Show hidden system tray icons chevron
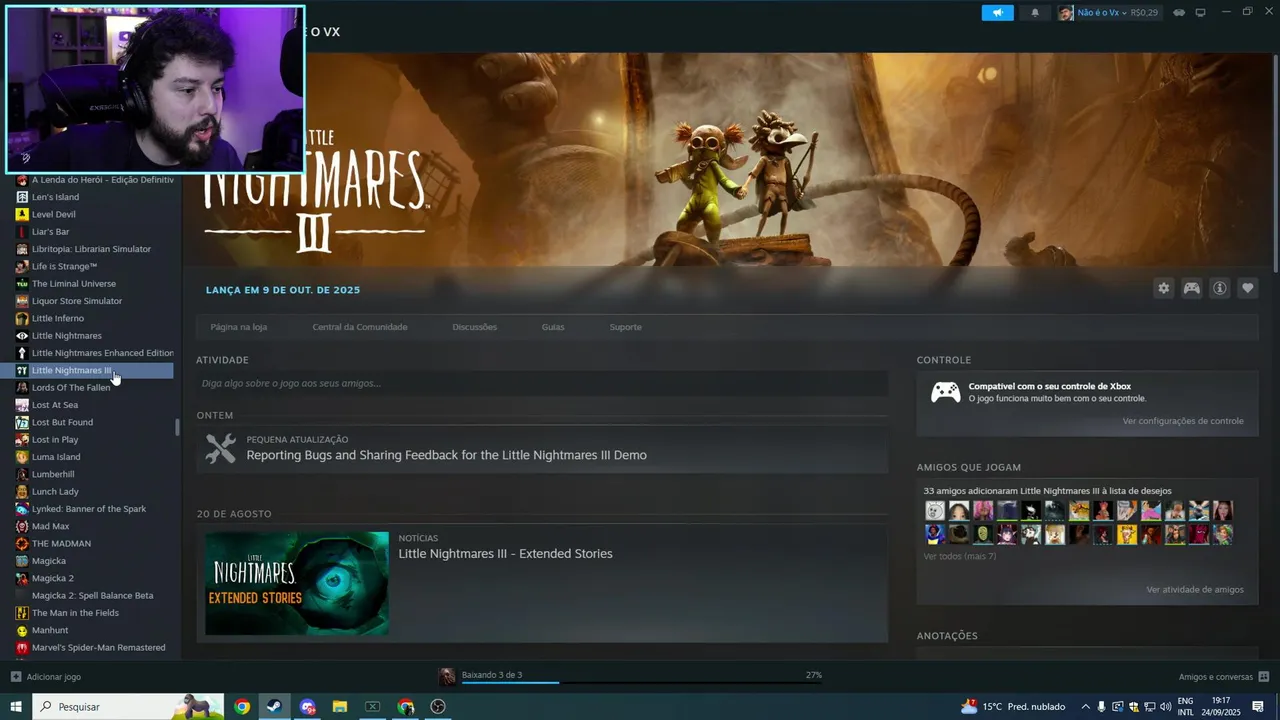Viewport: 1280px width, 720px height. (1085, 707)
